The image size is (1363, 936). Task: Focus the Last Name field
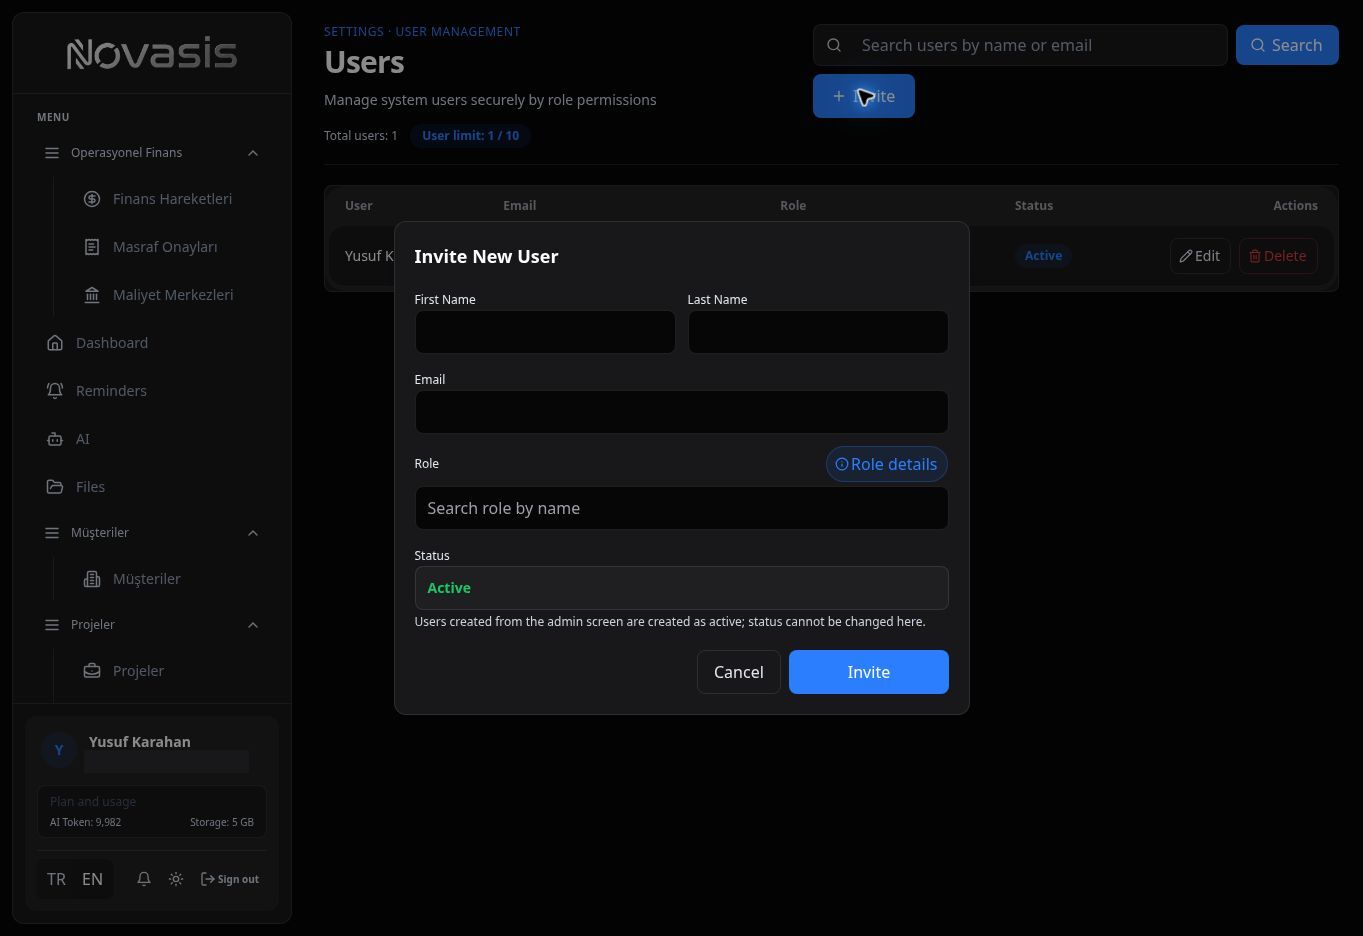coord(818,332)
